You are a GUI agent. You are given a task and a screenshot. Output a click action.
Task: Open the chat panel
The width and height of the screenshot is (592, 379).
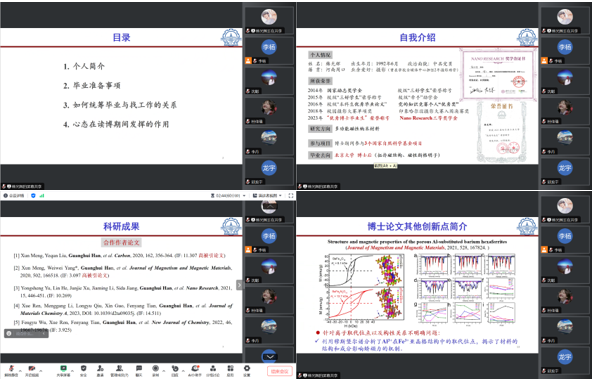click(139, 370)
